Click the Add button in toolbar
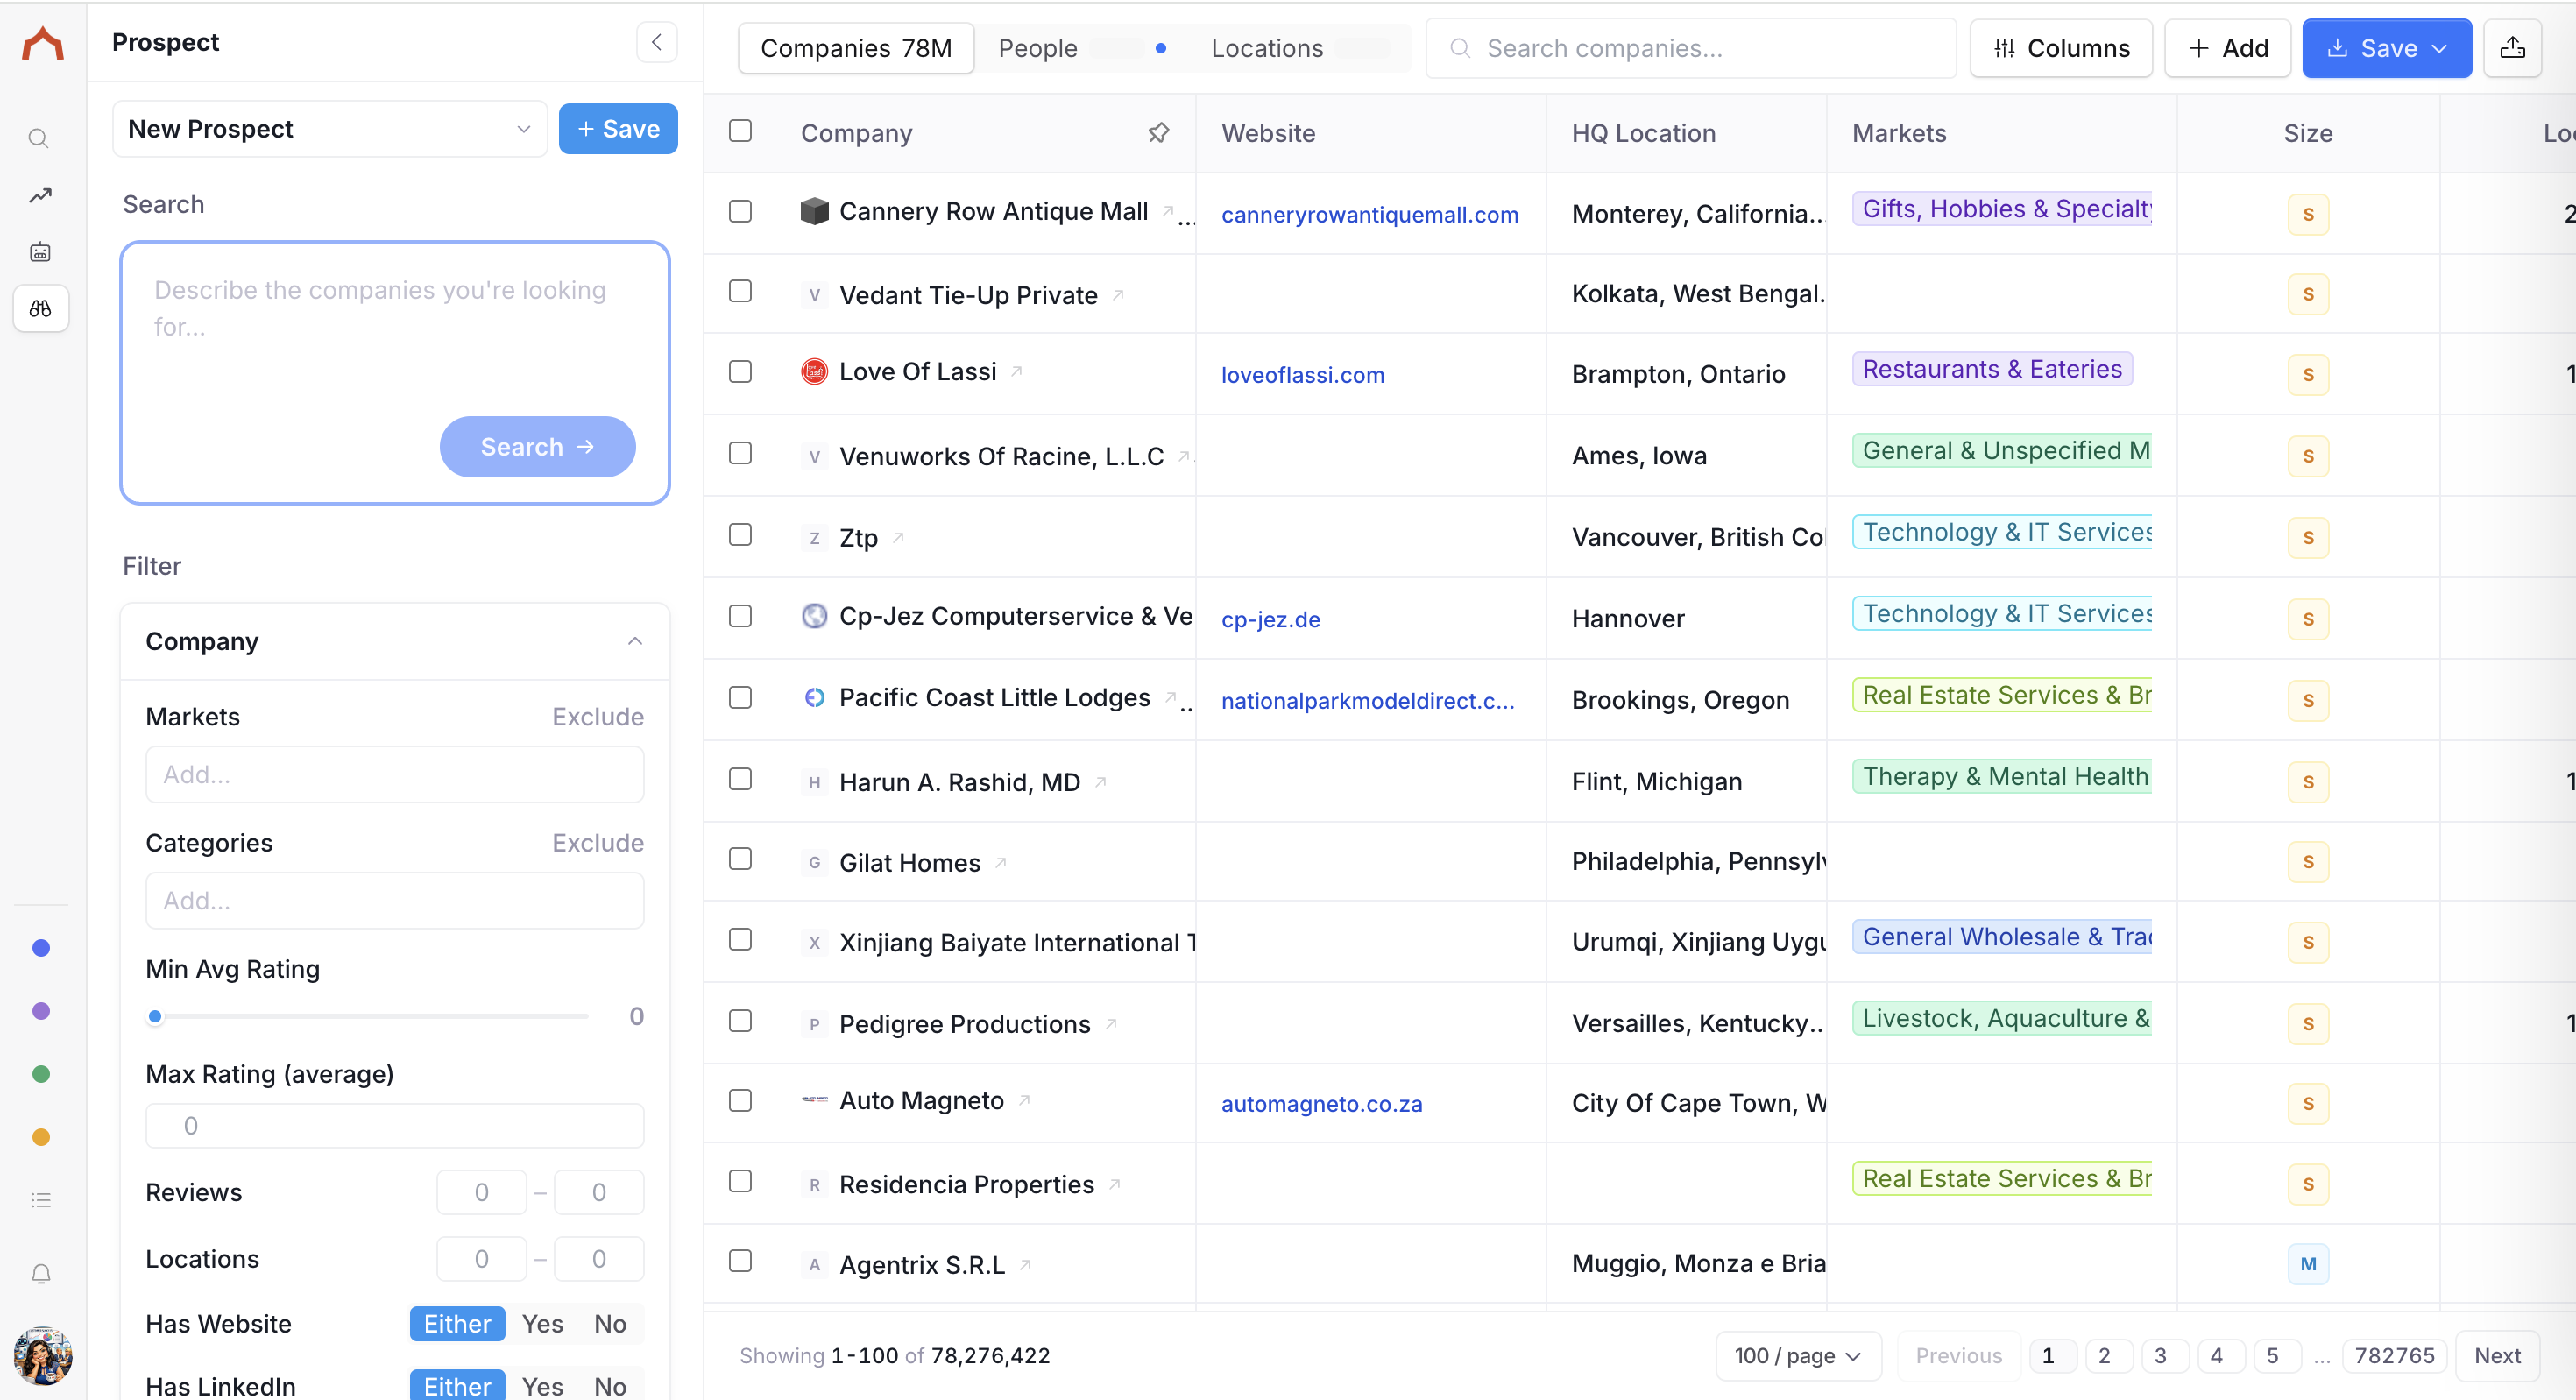 [x=2227, y=48]
